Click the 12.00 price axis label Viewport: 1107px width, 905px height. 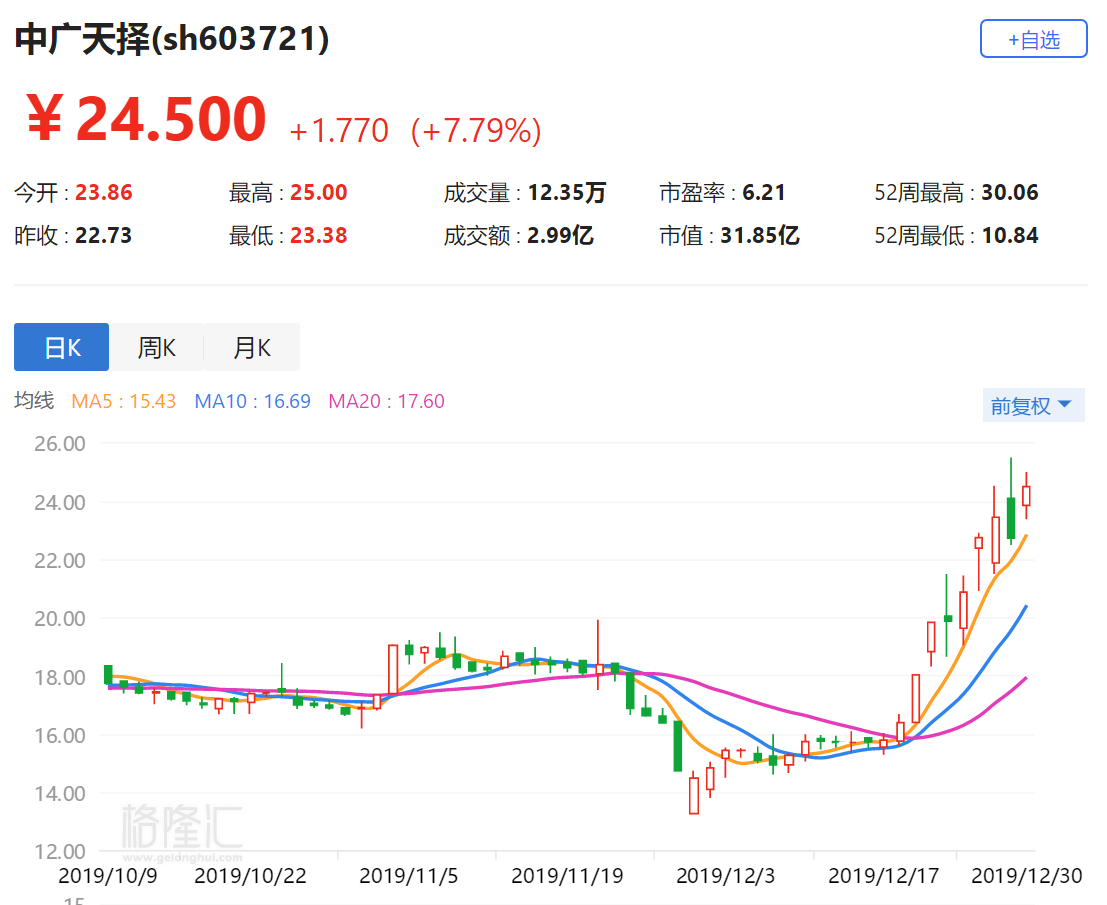click(x=60, y=851)
